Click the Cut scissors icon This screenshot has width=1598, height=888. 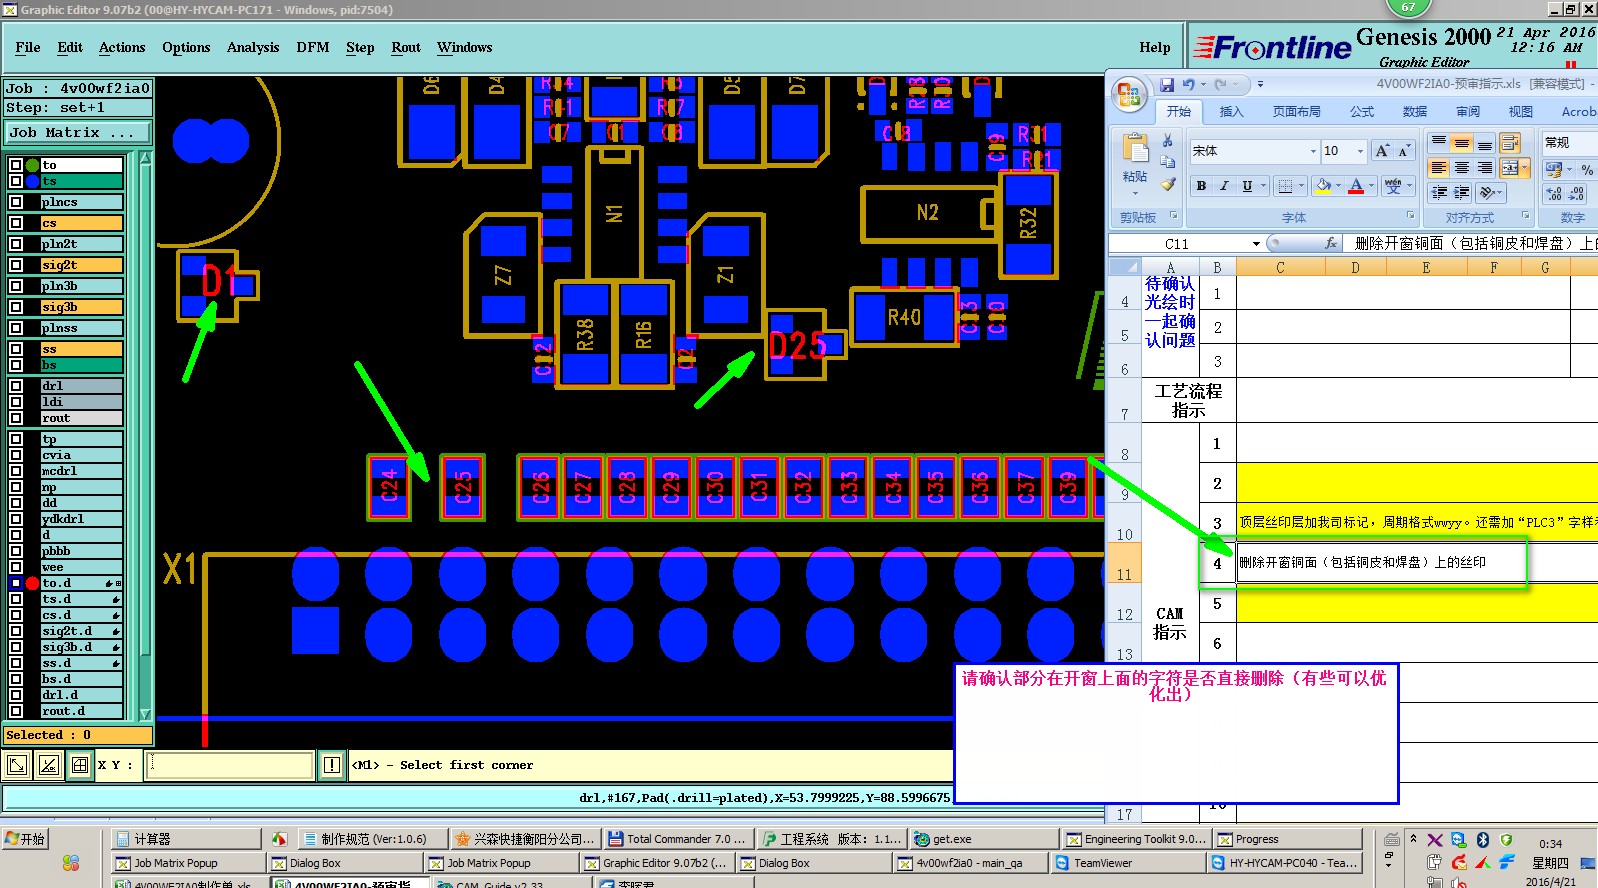pyautogui.click(x=1167, y=141)
